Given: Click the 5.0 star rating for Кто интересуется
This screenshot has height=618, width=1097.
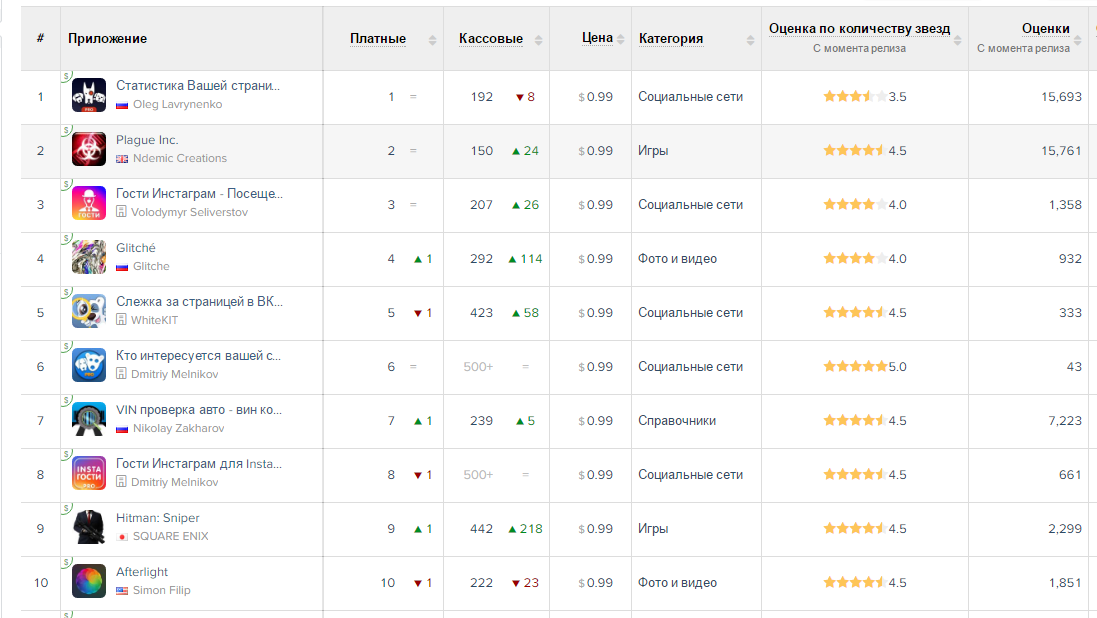Looking at the screenshot, I should [x=864, y=367].
